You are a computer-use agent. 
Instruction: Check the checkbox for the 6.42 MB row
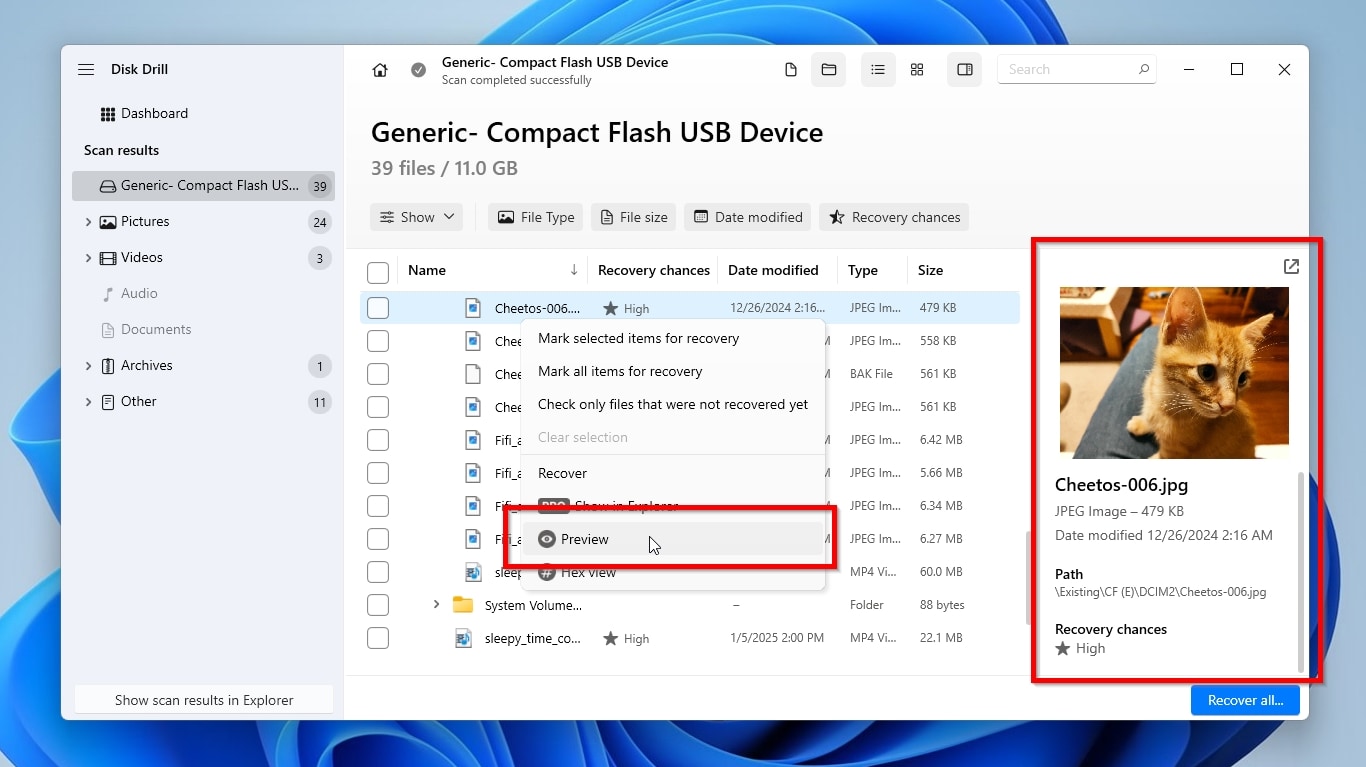click(378, 440)
